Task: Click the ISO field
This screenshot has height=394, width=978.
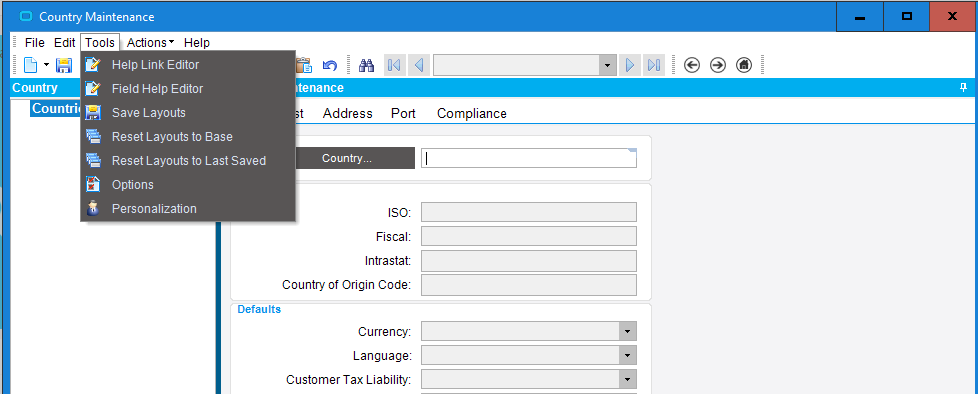Action: coord(529,212)
